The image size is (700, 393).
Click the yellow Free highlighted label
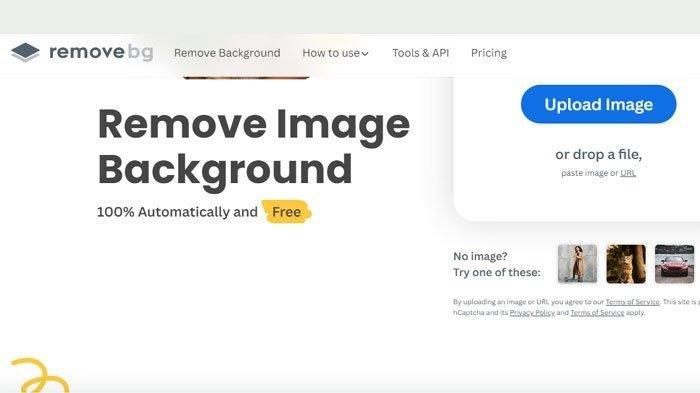click(287, 212)
